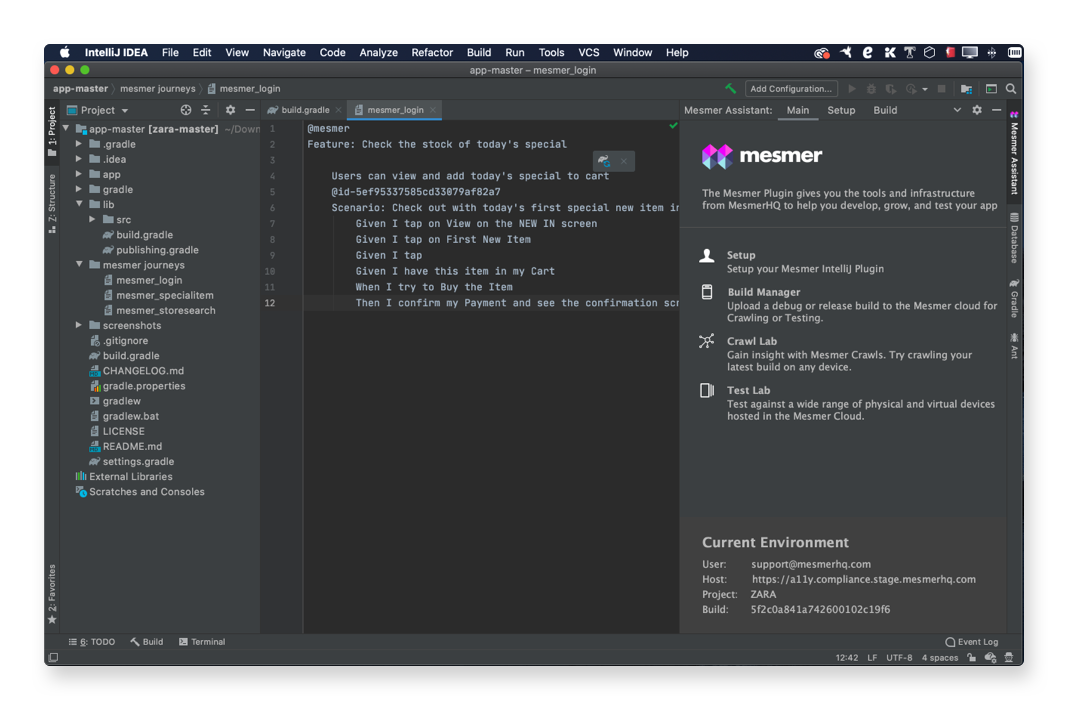Open Project Structure from the toolbar icon
The height and width of the screenshot is (710, 1068).
[x=966, y=89]
